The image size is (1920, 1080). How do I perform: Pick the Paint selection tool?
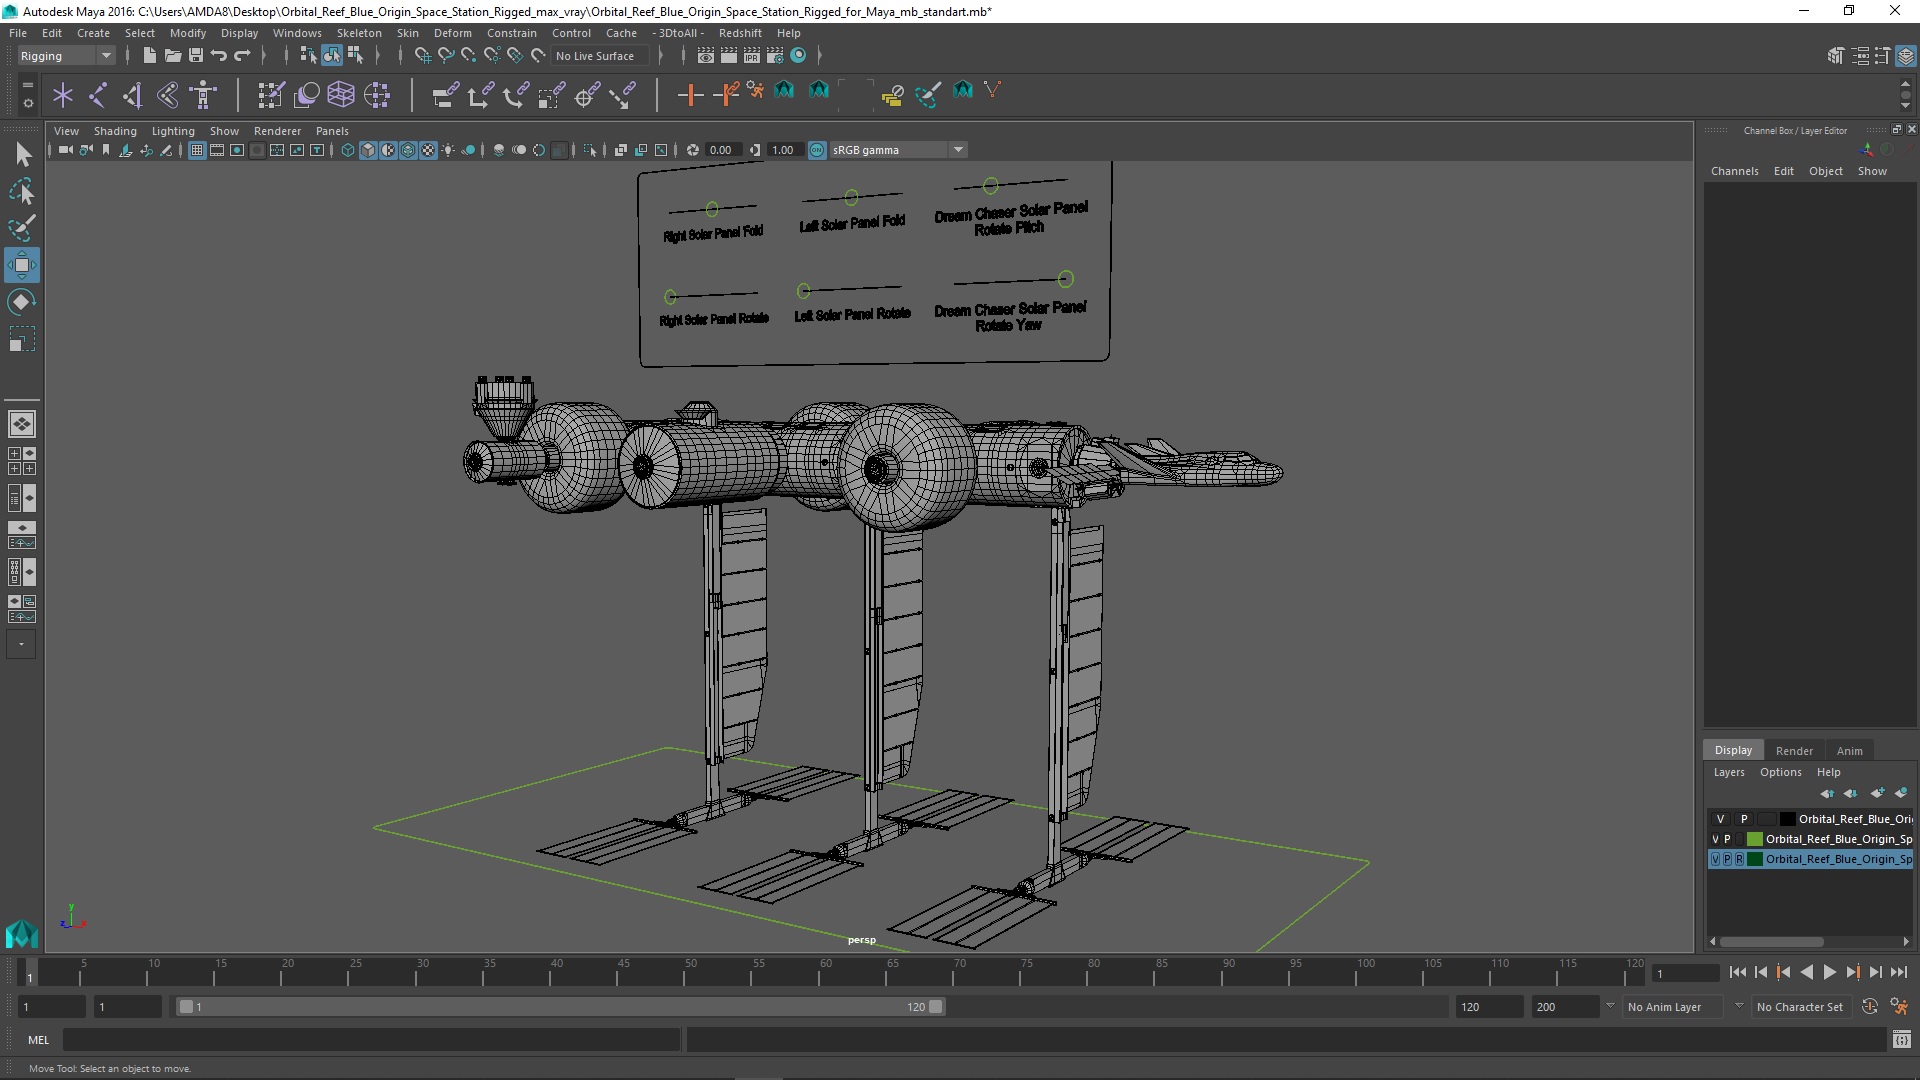coord(21,228)
